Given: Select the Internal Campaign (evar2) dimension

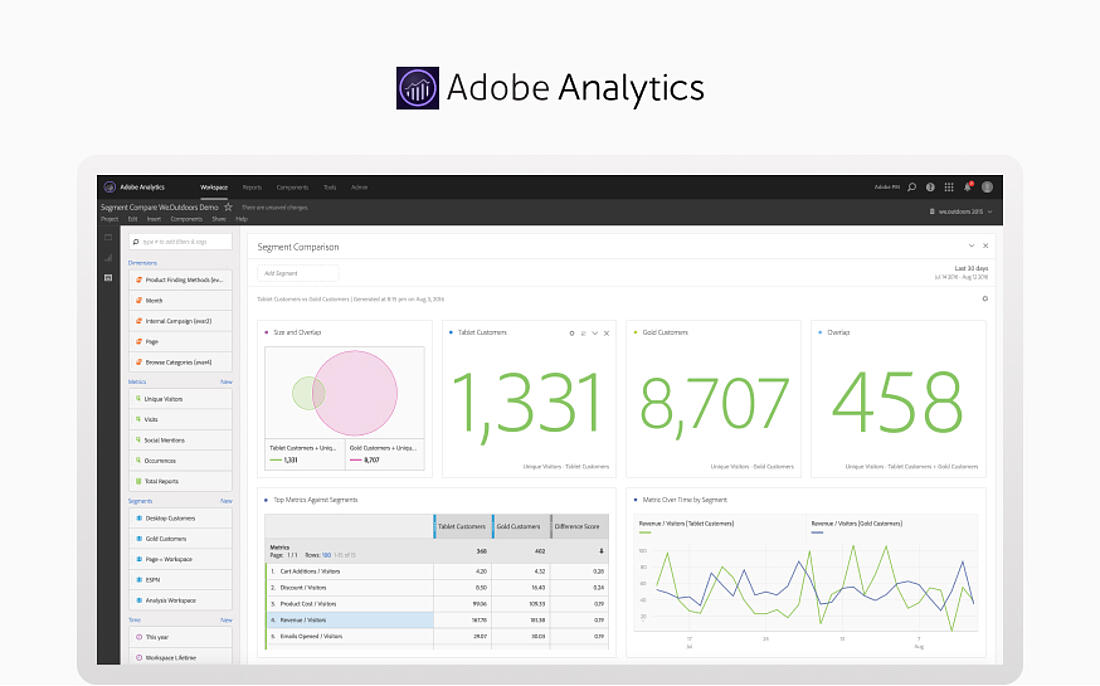Looking at the screenshot, I should [180, 321].
